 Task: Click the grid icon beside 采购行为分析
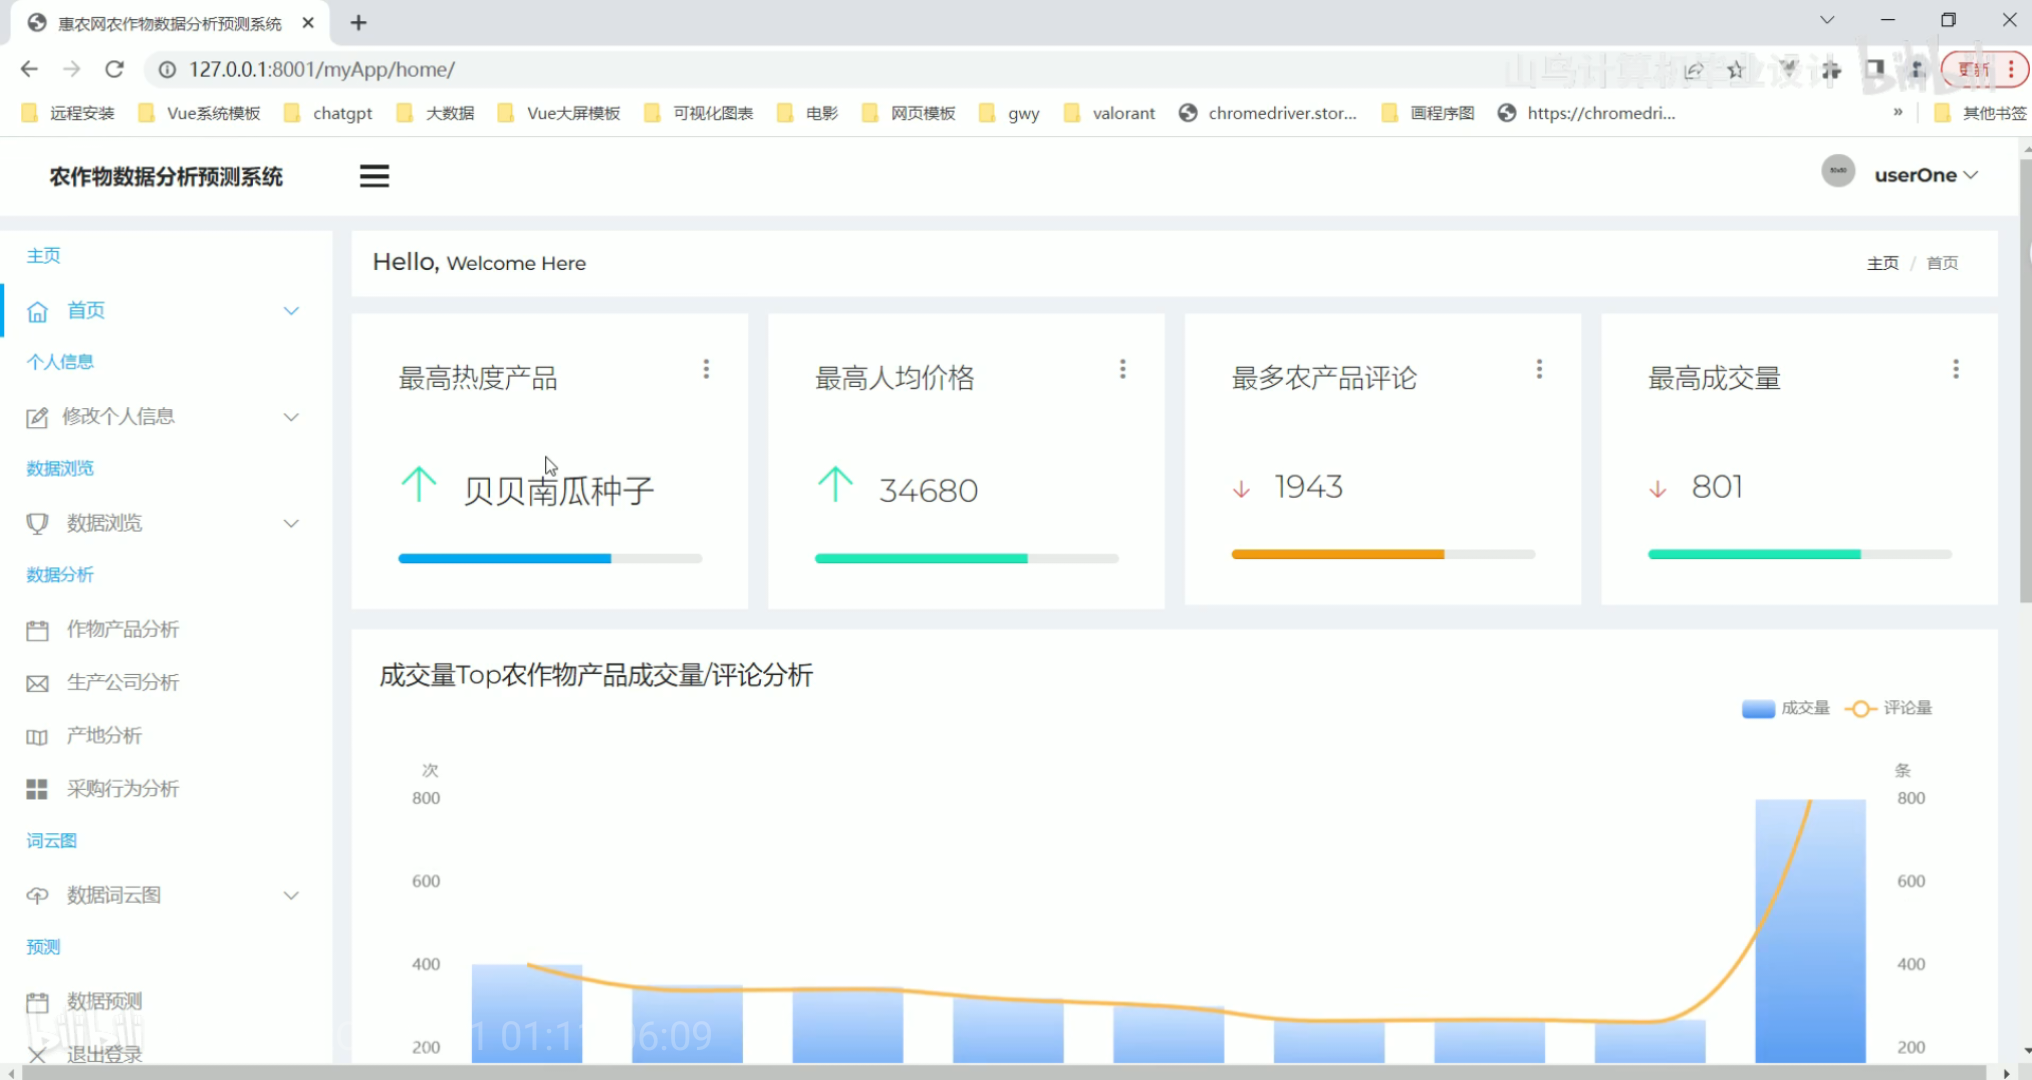[37, 790]
